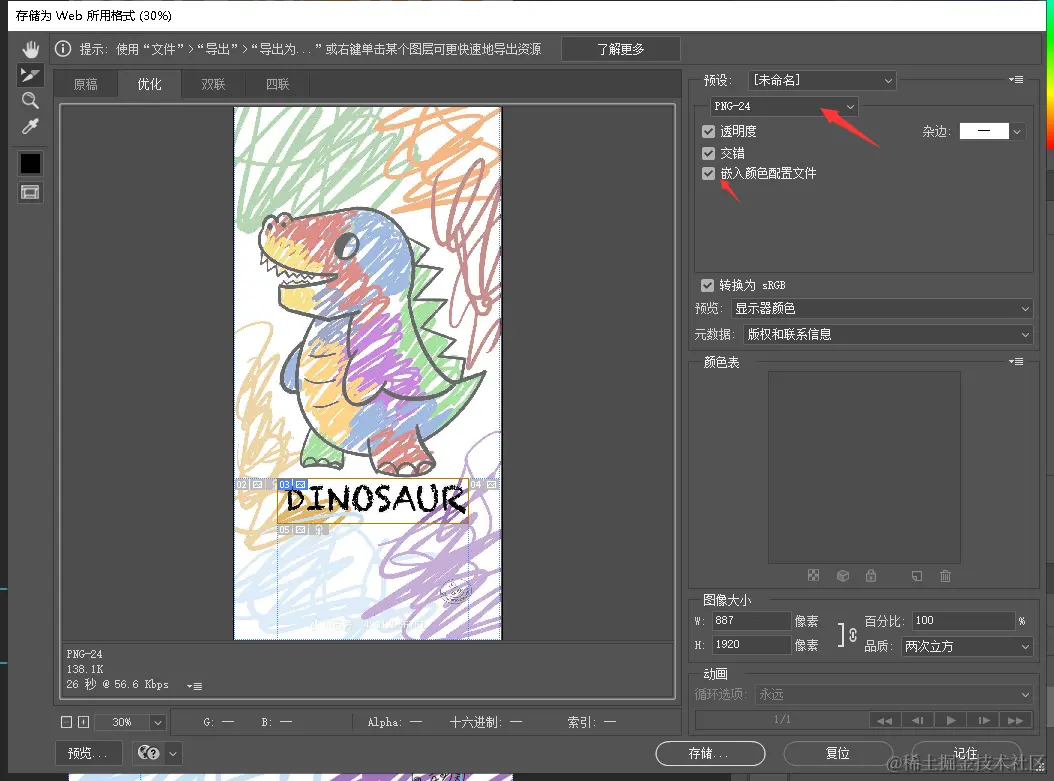Click slice 04 badge in preview
The height and width of the screenshot is (781, 1054).
coord(483,484)
